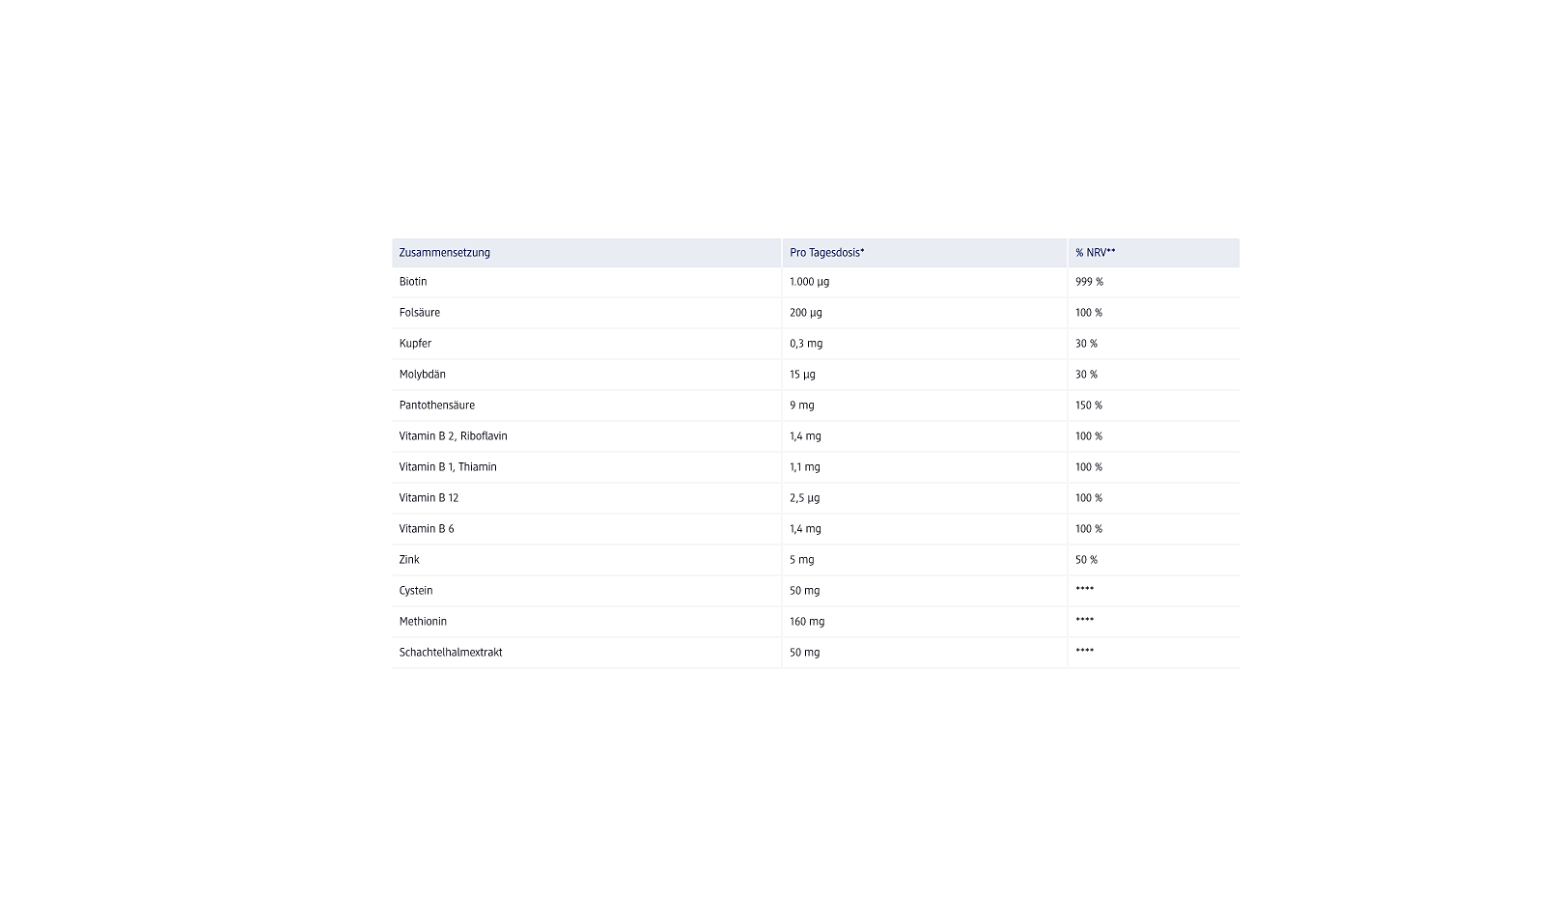Click the 150 % NRV value
Image resolution: width=1562 pixels, height=904 pixels.
click(1089, 406)
